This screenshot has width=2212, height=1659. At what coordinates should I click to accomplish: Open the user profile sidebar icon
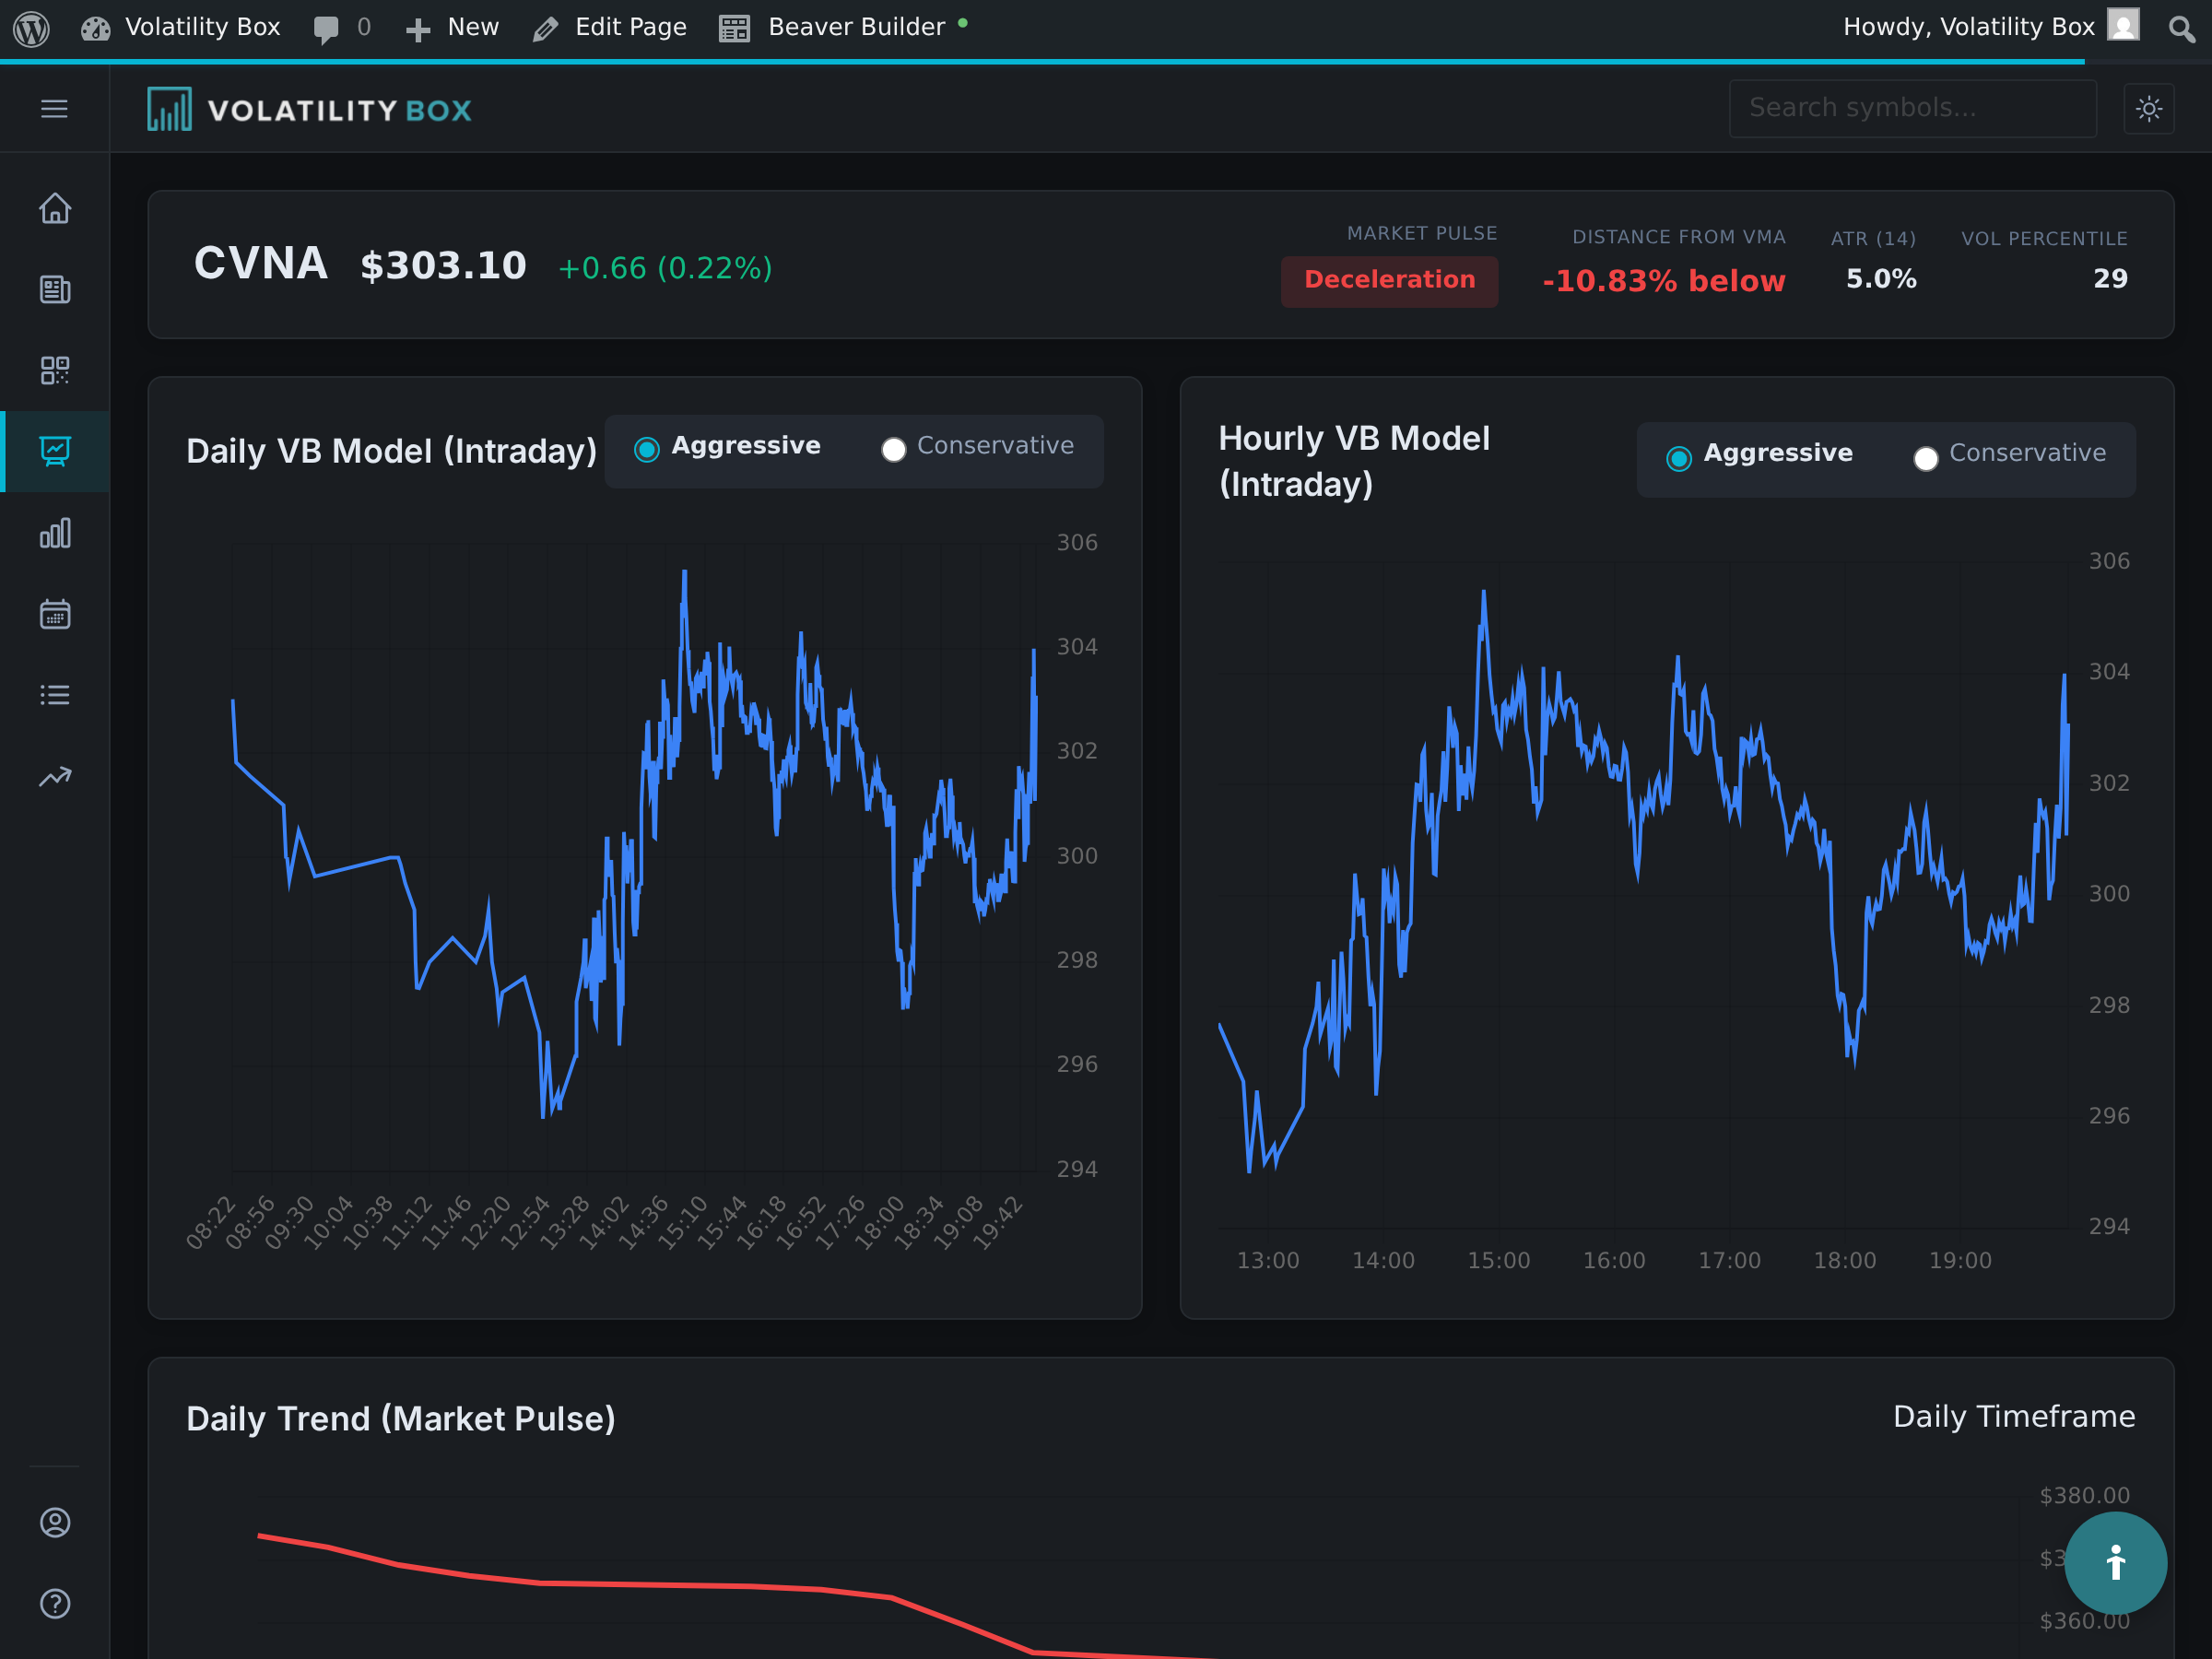55,1522
